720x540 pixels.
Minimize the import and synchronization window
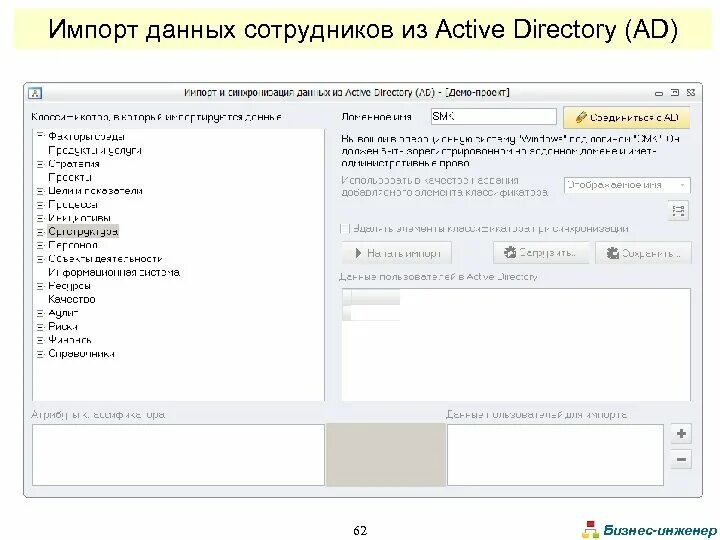[659, 93]
